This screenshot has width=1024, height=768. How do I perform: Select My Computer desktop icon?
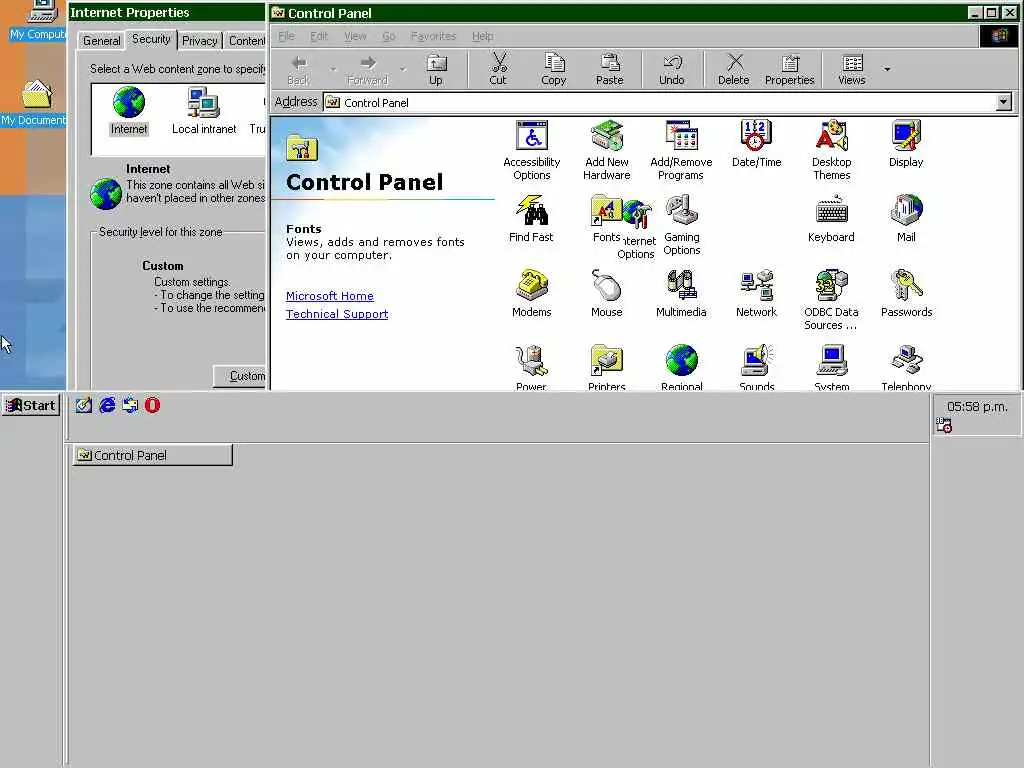coord(38,21)
